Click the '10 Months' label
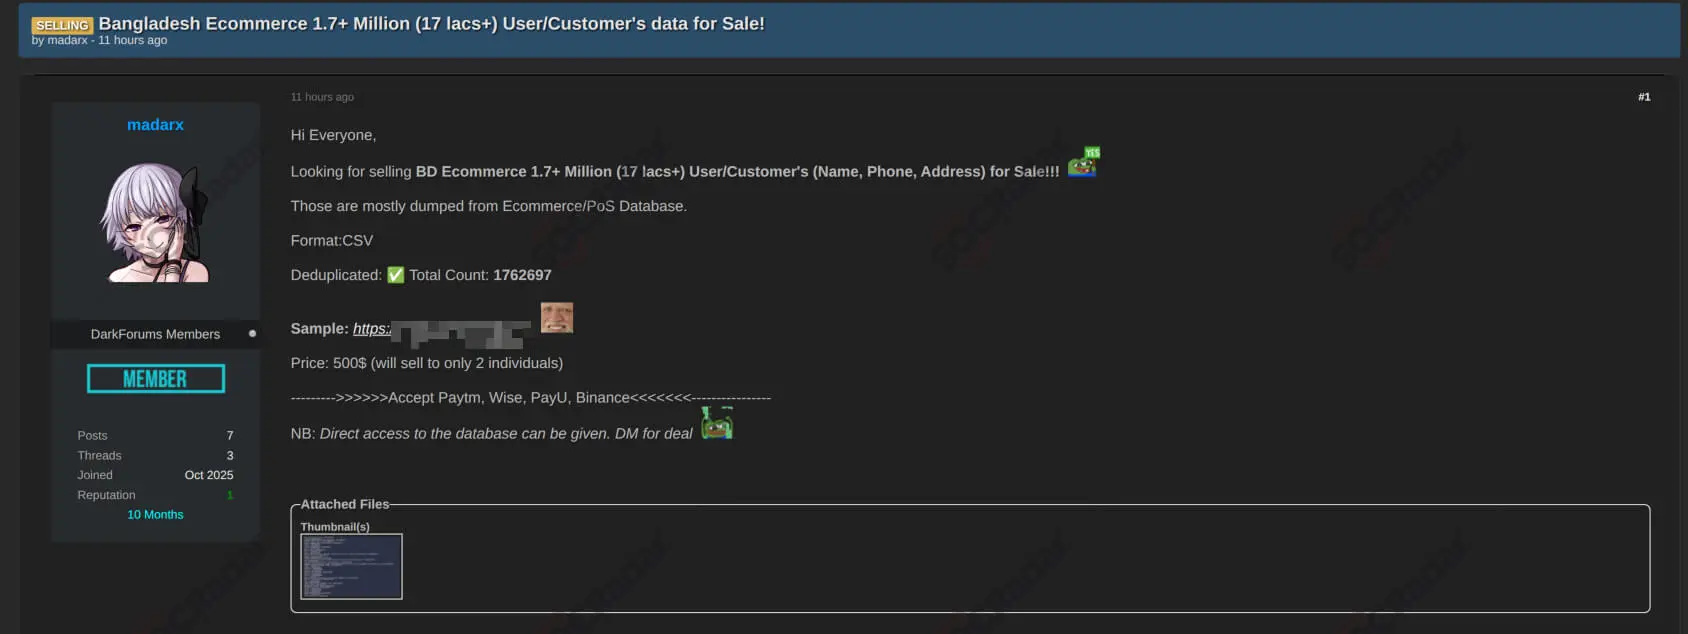 click(155, 515)
